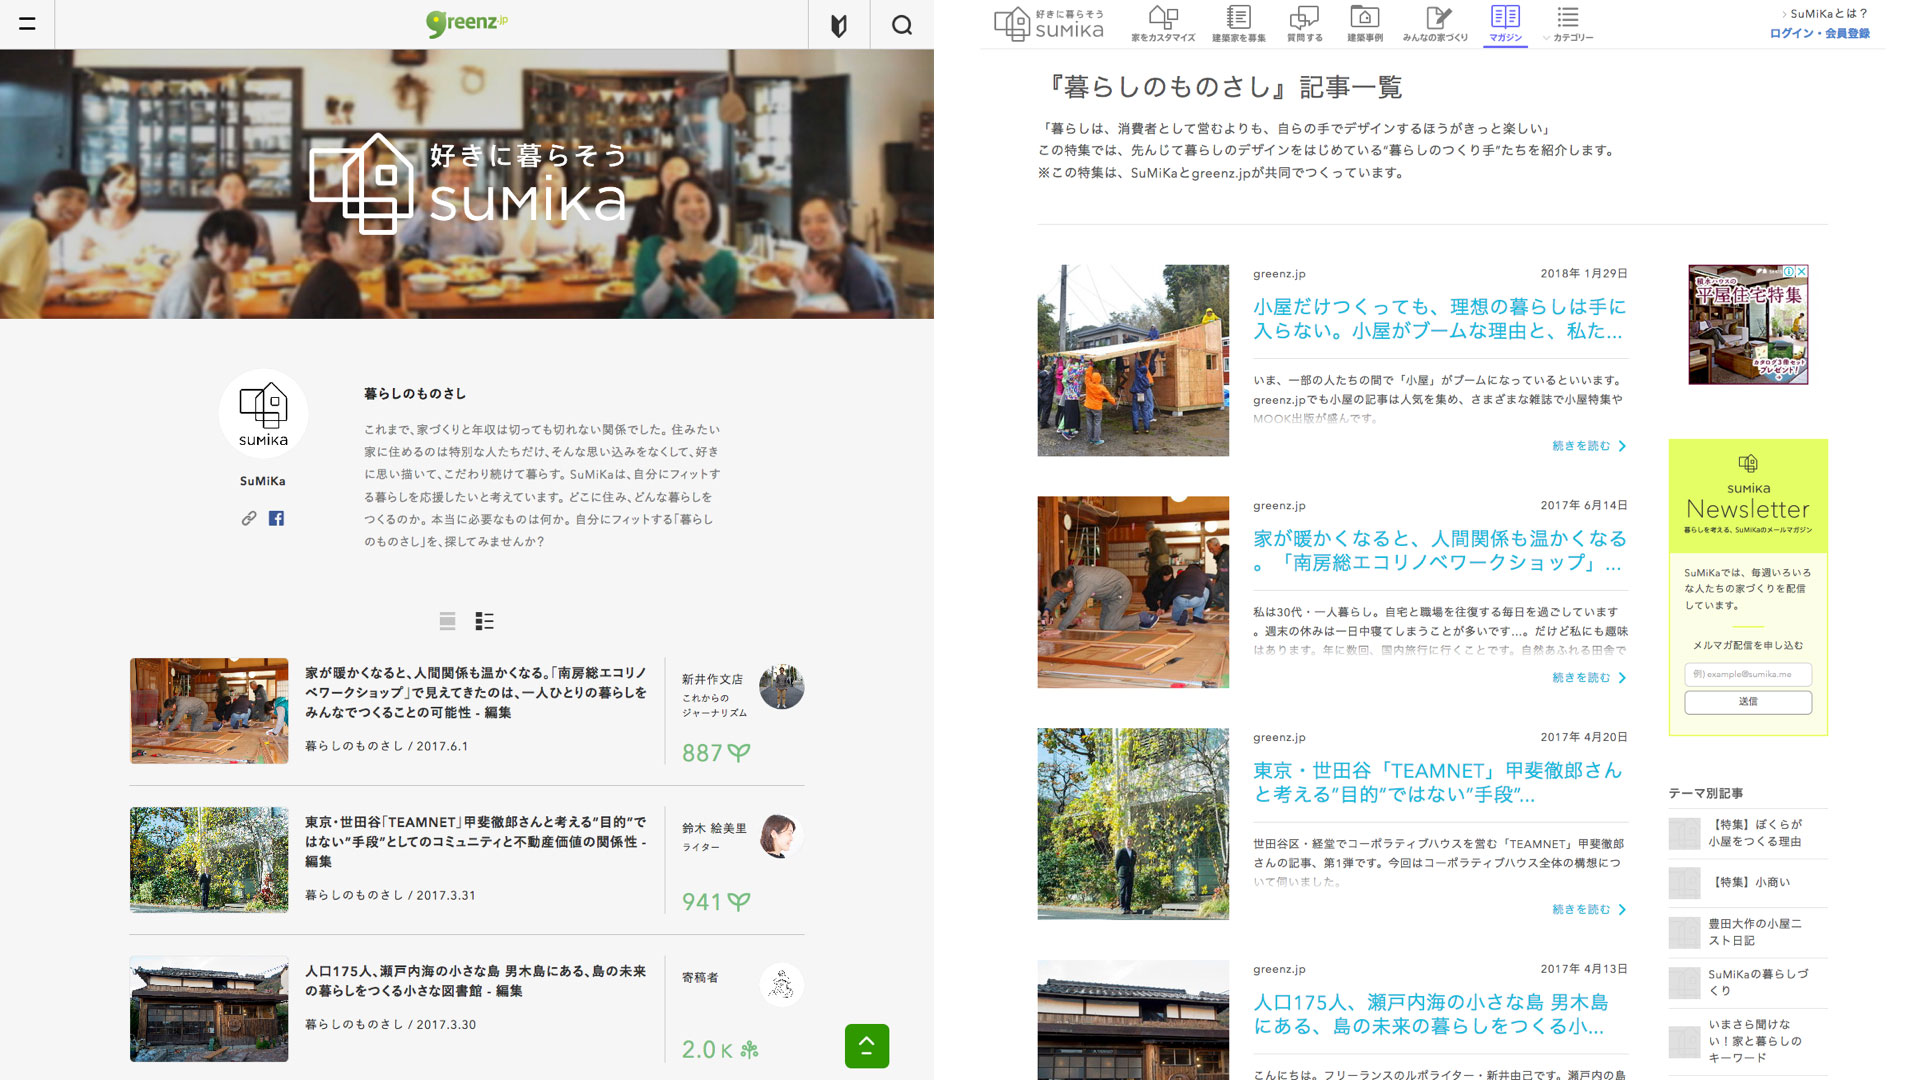Click the green scroll-to-top button
The image size is (1920, 1080).
coord(866,1046)
